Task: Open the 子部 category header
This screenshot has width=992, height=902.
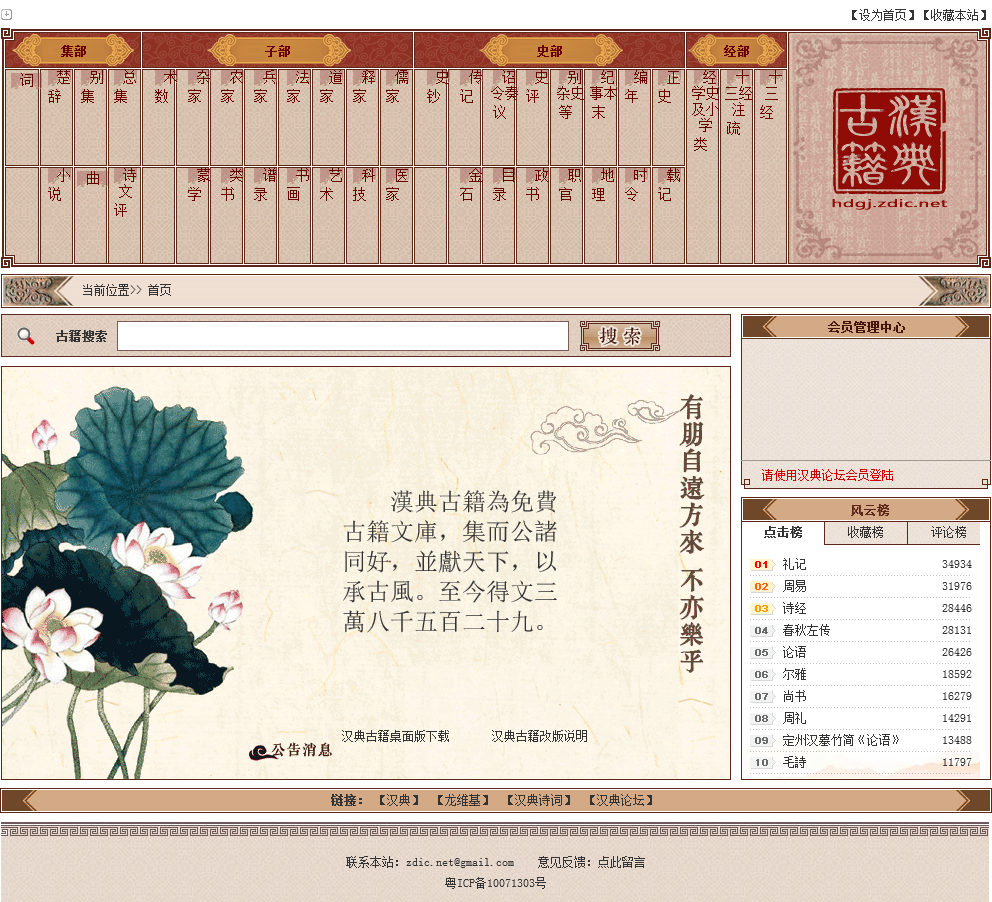Action: (x=278, y=51)
